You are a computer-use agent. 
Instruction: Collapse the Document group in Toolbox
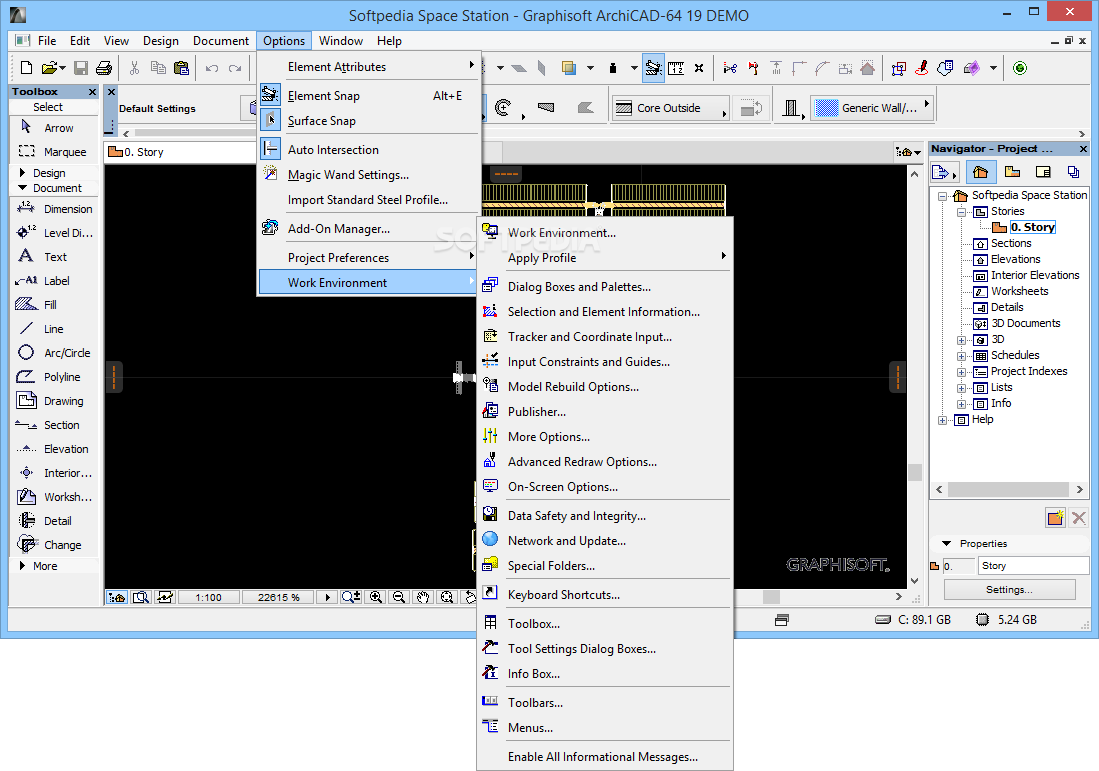click(x=22, y=188)
